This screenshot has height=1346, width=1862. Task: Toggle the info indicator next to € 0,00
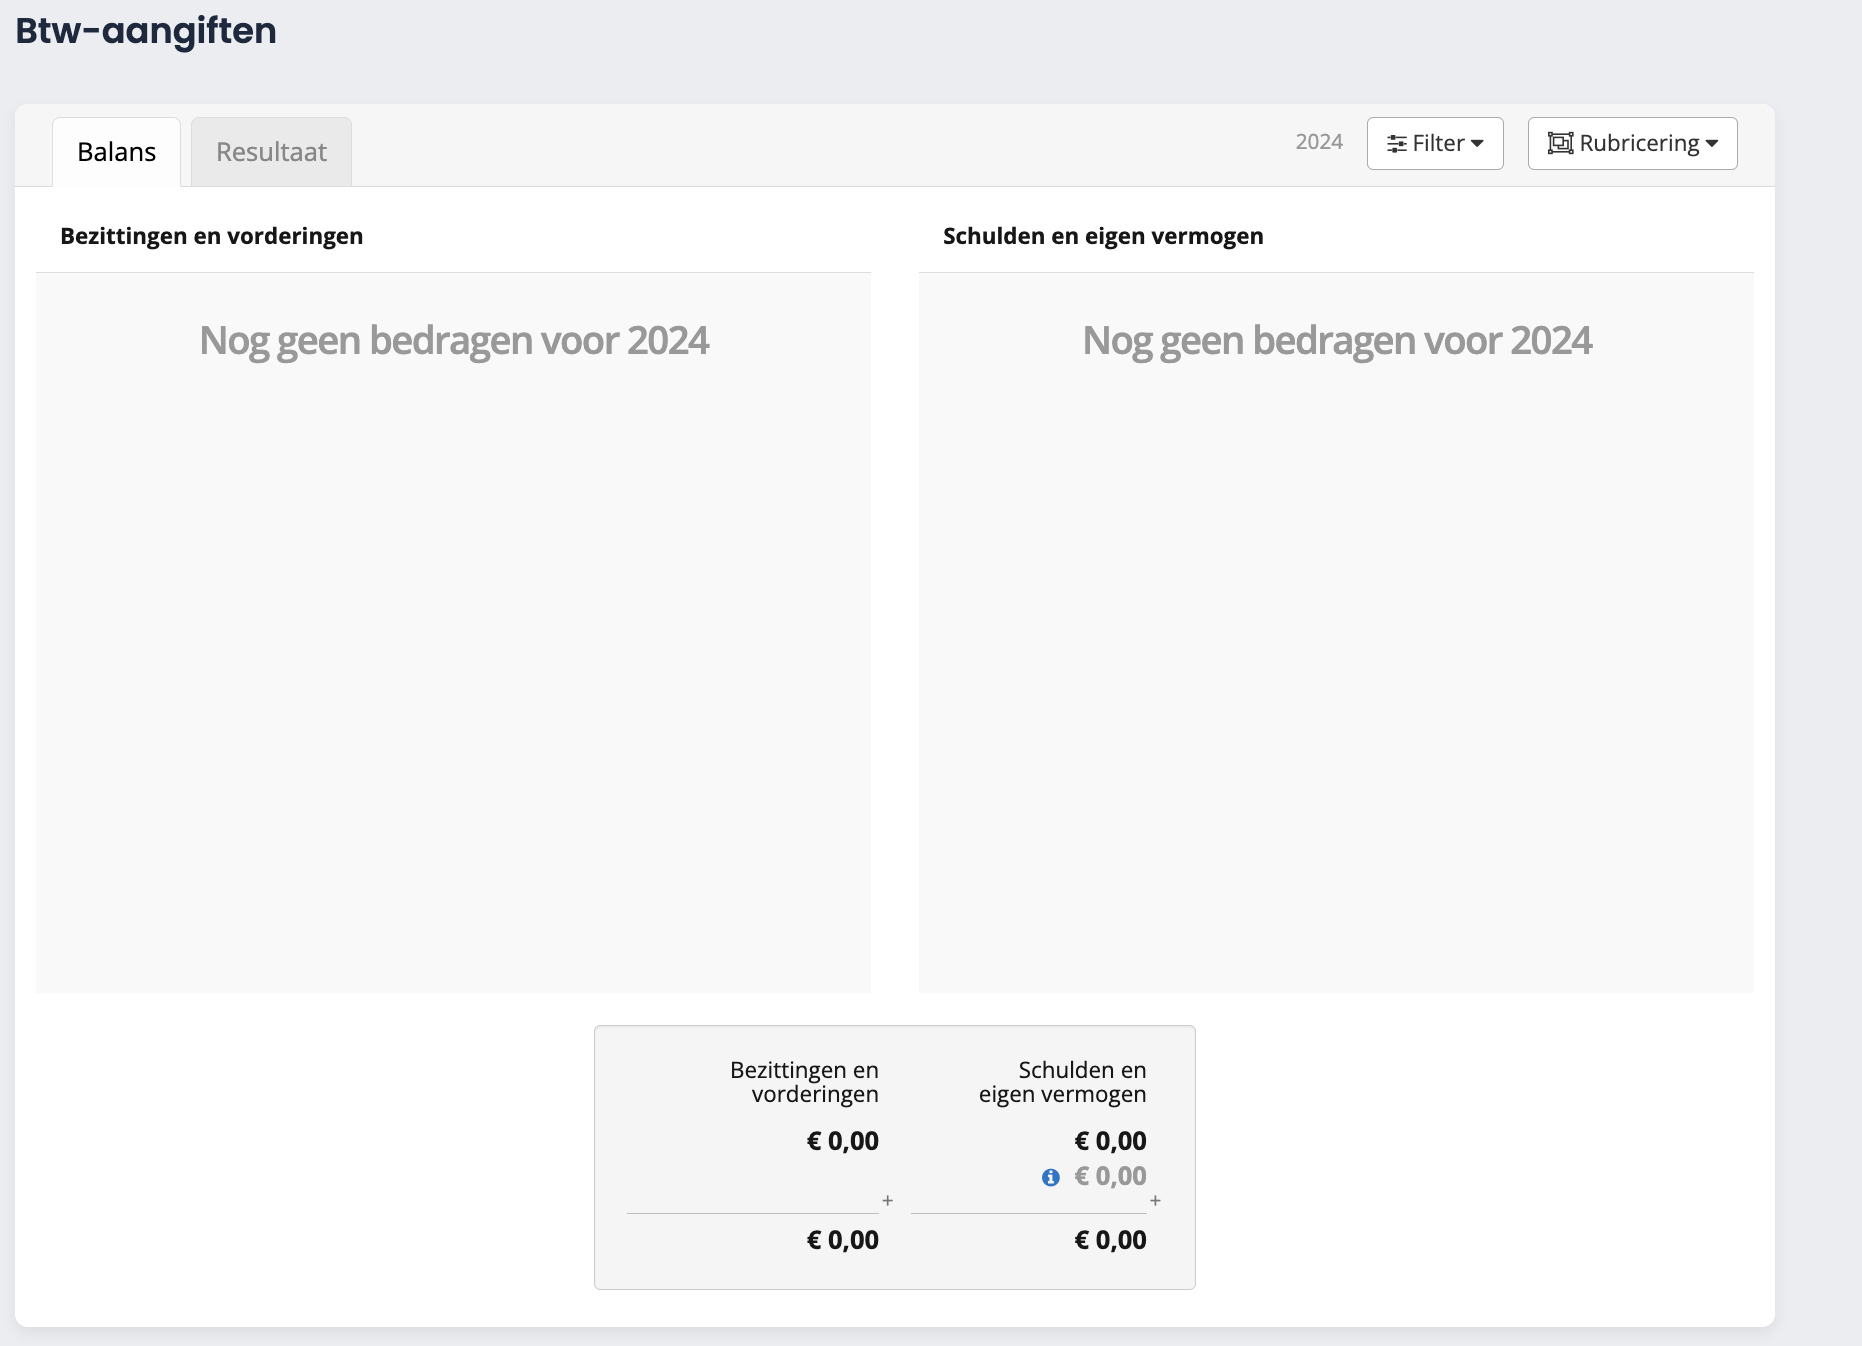click(x=1049, y=1176)
